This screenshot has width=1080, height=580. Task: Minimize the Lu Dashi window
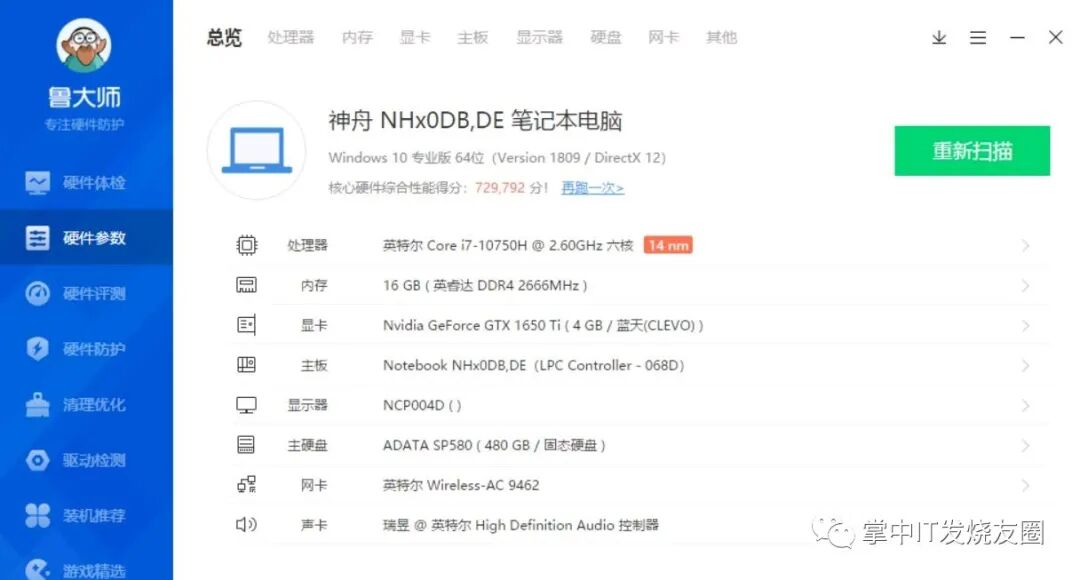[1017, 37]
